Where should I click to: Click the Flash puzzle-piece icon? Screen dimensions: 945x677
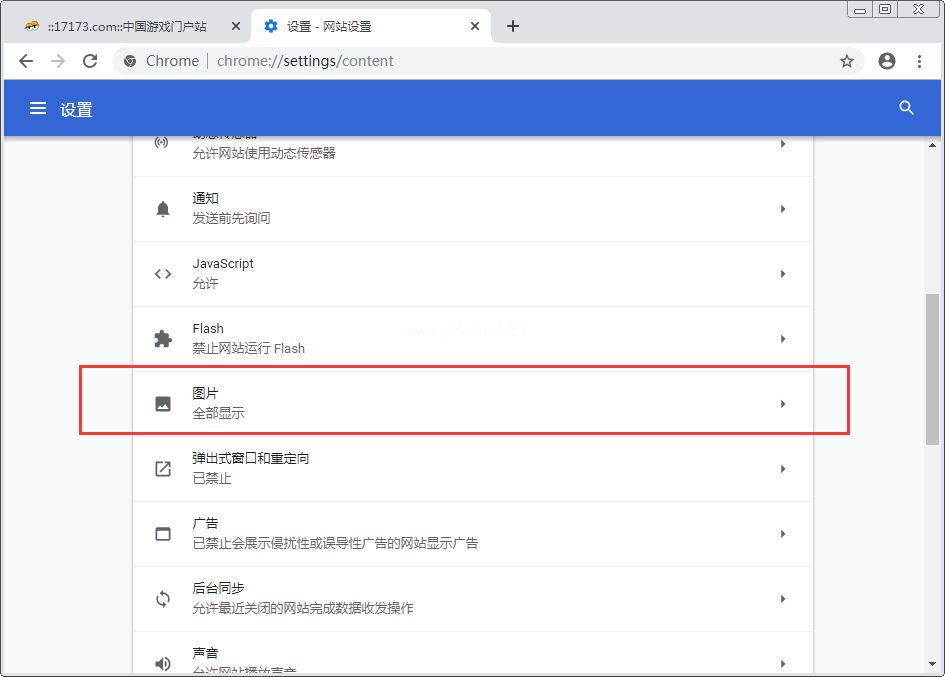point(163,338)
